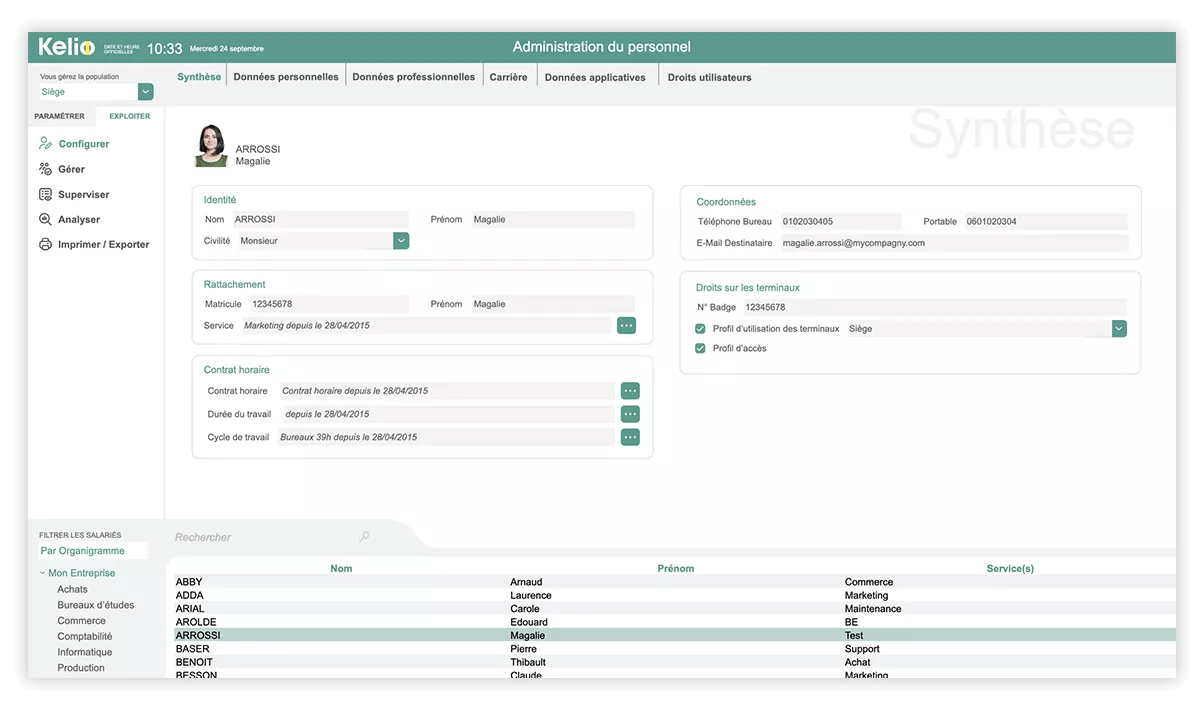Open the Carrière tab
The height and width of the screenshot is (720, 1200).
pyautogui.click(x=509, y=76)
